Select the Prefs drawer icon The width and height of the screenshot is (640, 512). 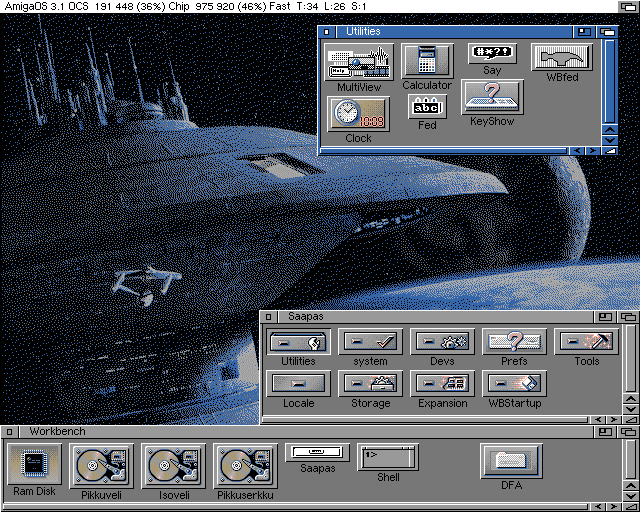pyautogui.click(x=514, y=341)
